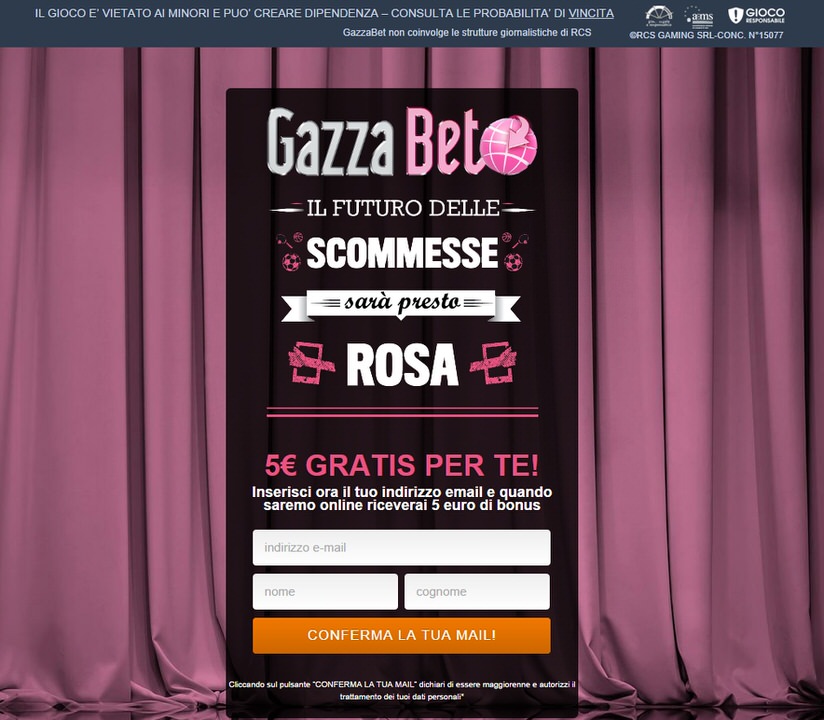Click the CONFERMA LA TUA MAIL! button
The width and height of the screenshot is (824, 720).
point(401,635)
